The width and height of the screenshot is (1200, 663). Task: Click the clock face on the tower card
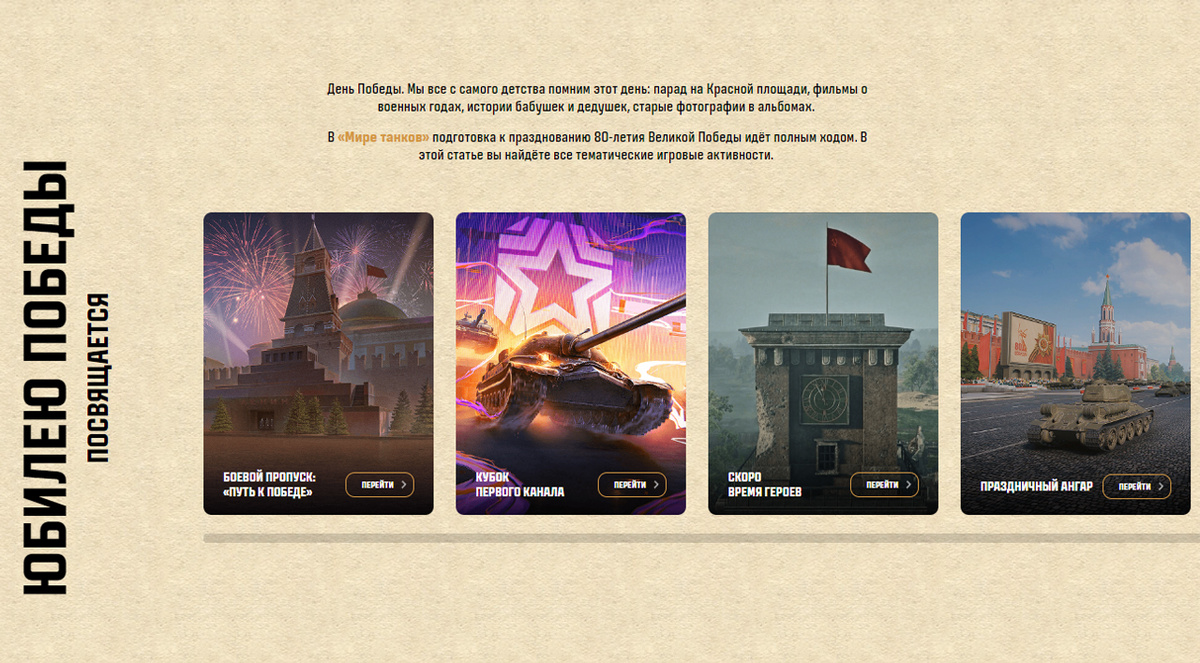pos(818,397)
